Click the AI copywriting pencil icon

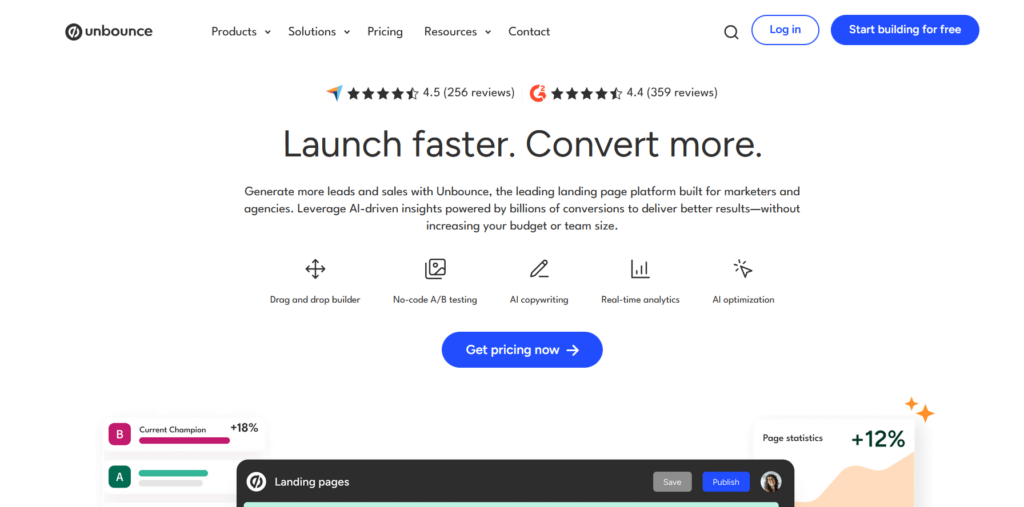pos(539,269)
